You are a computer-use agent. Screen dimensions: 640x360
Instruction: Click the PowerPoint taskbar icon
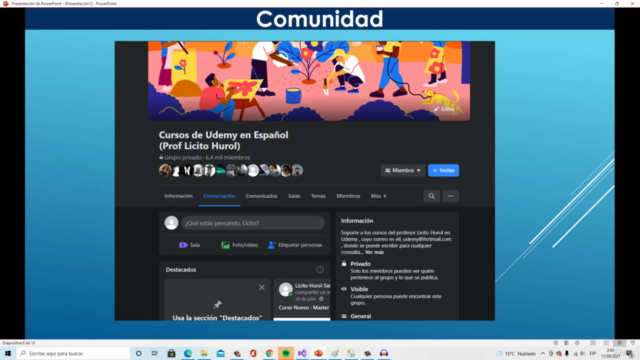click(318, 353)
